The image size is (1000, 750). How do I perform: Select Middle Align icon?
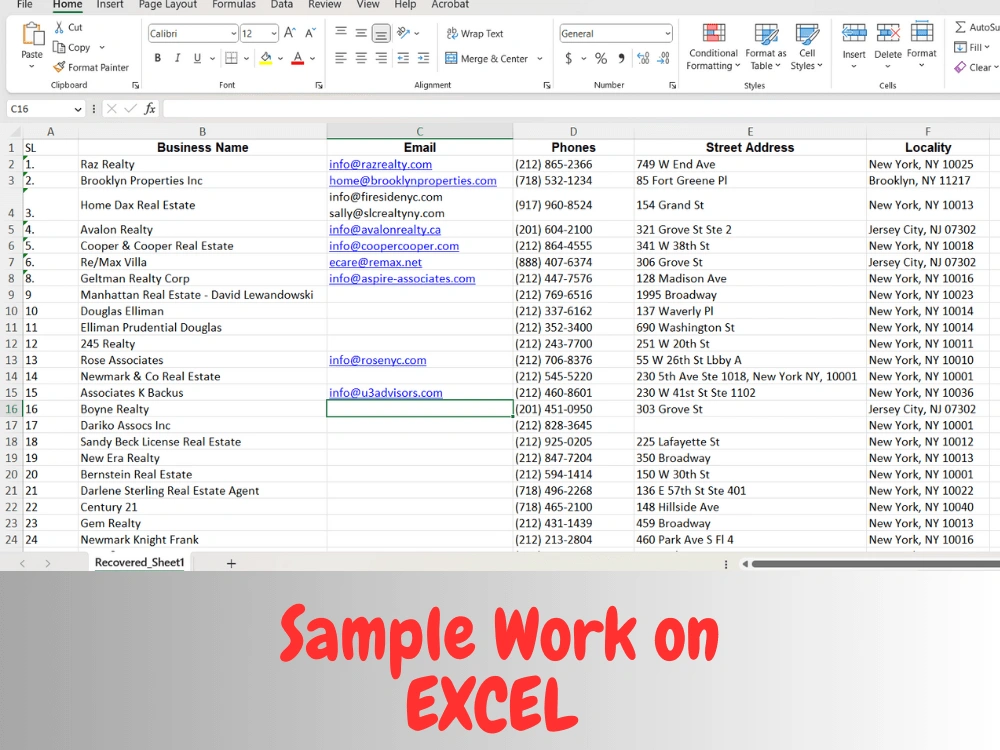tap(361, 33)
